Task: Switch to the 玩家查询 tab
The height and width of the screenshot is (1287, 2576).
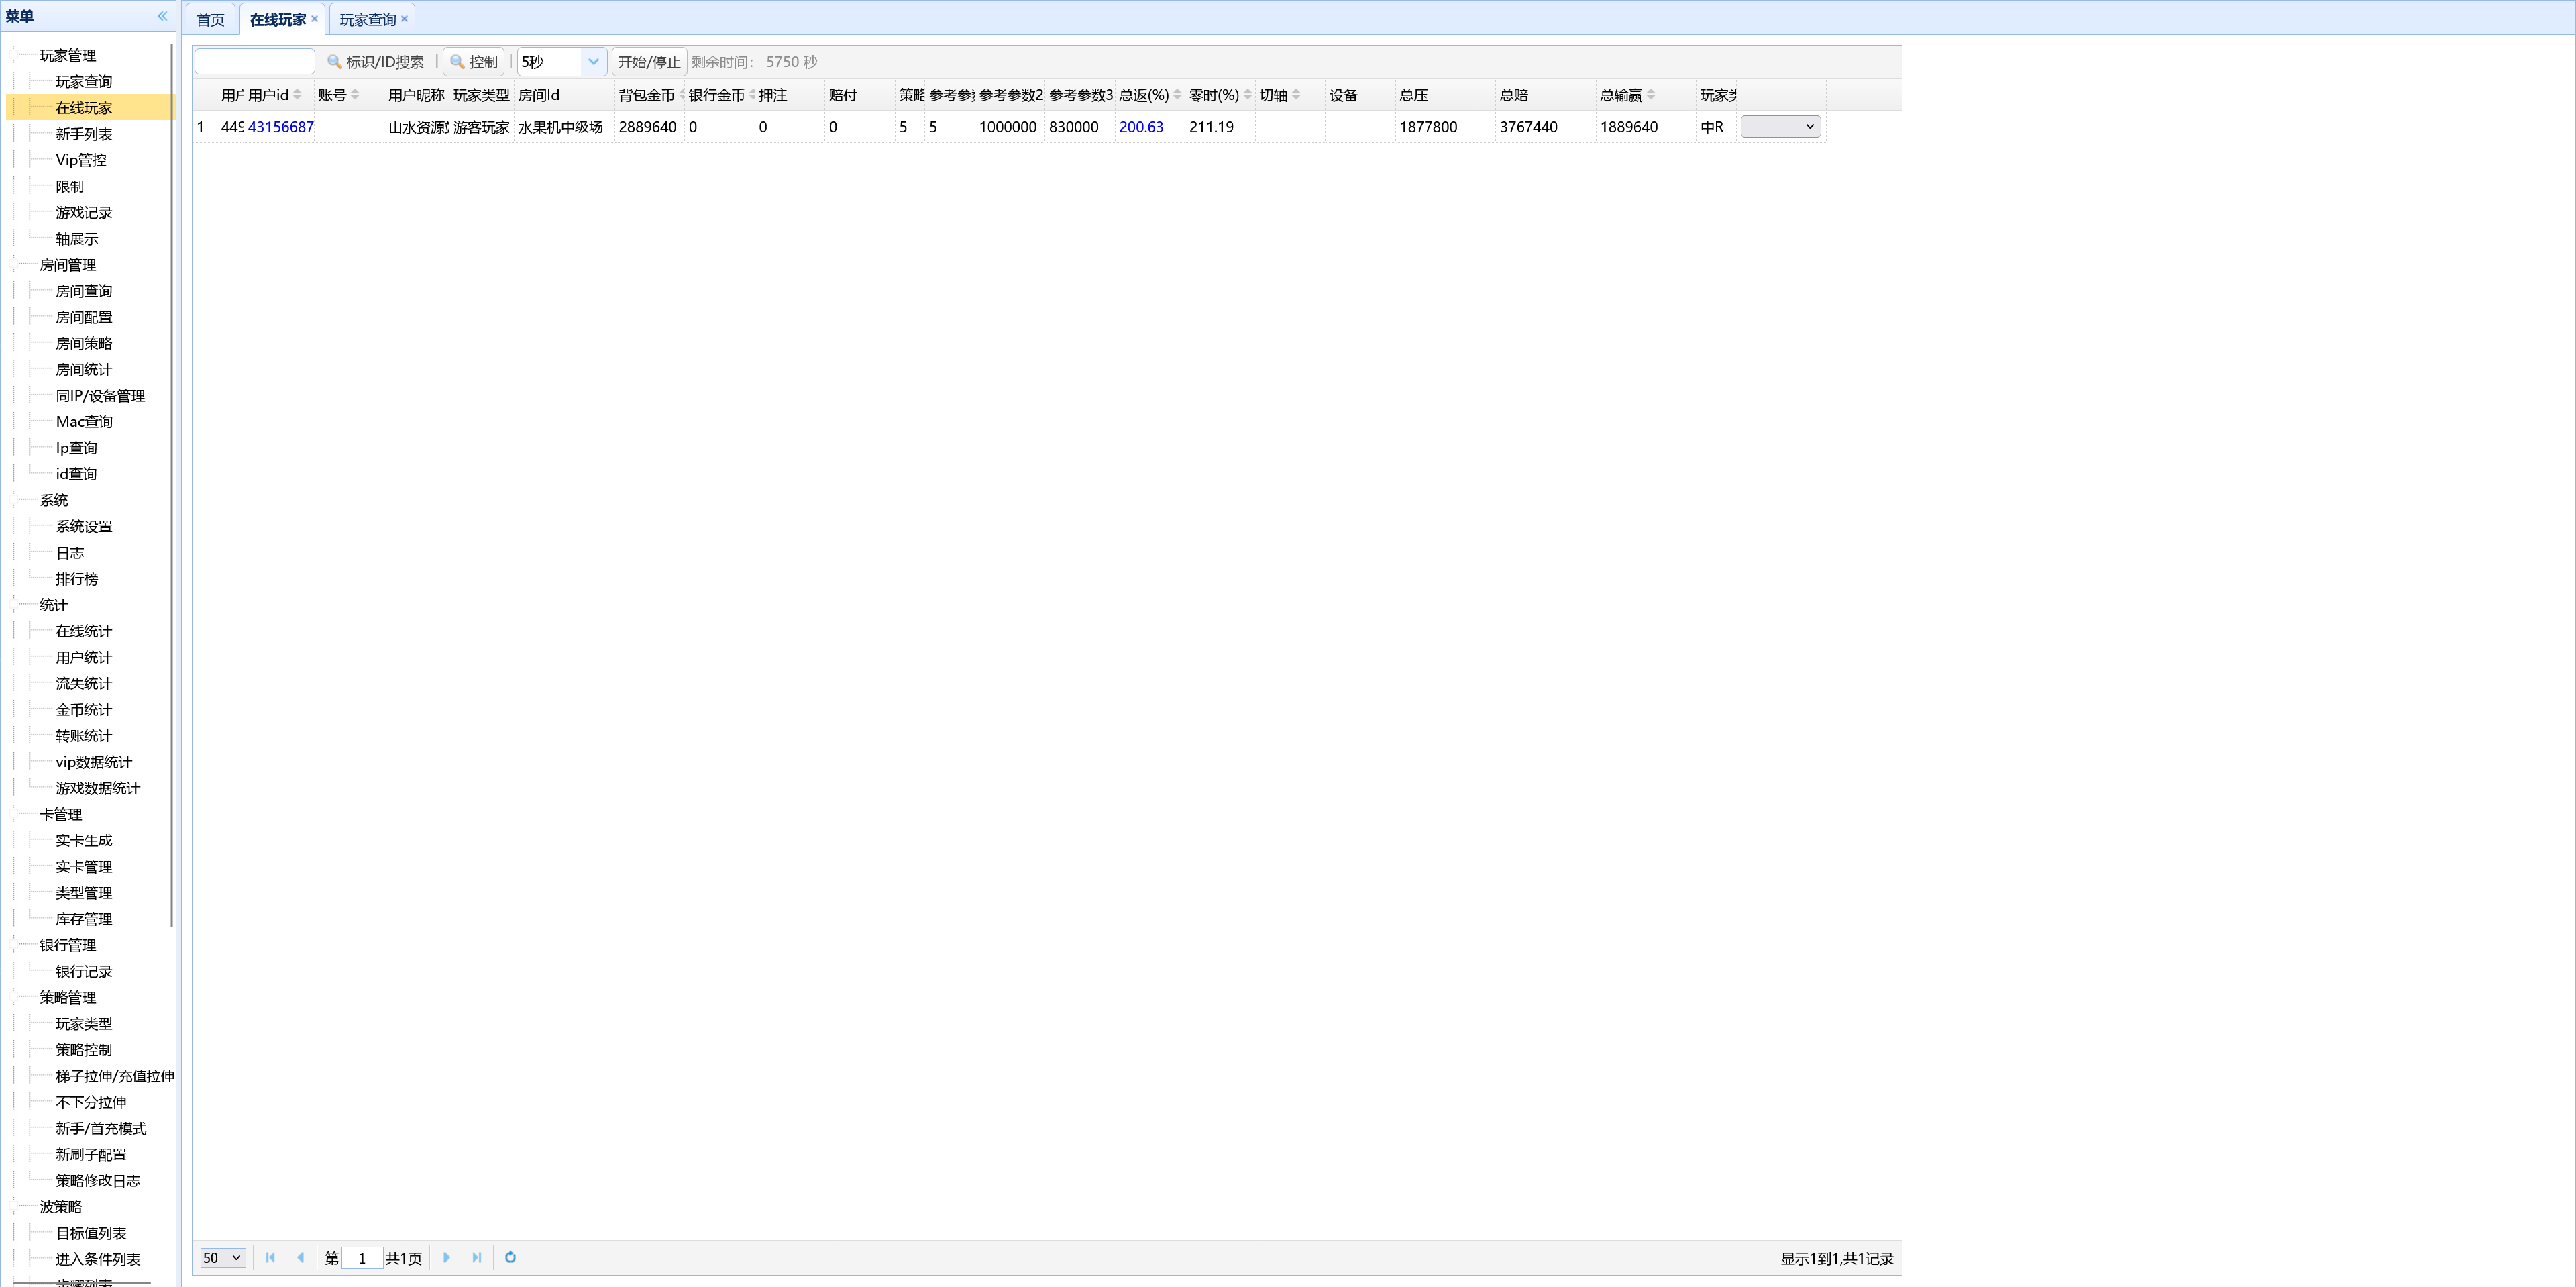Action: click(367, 20)
